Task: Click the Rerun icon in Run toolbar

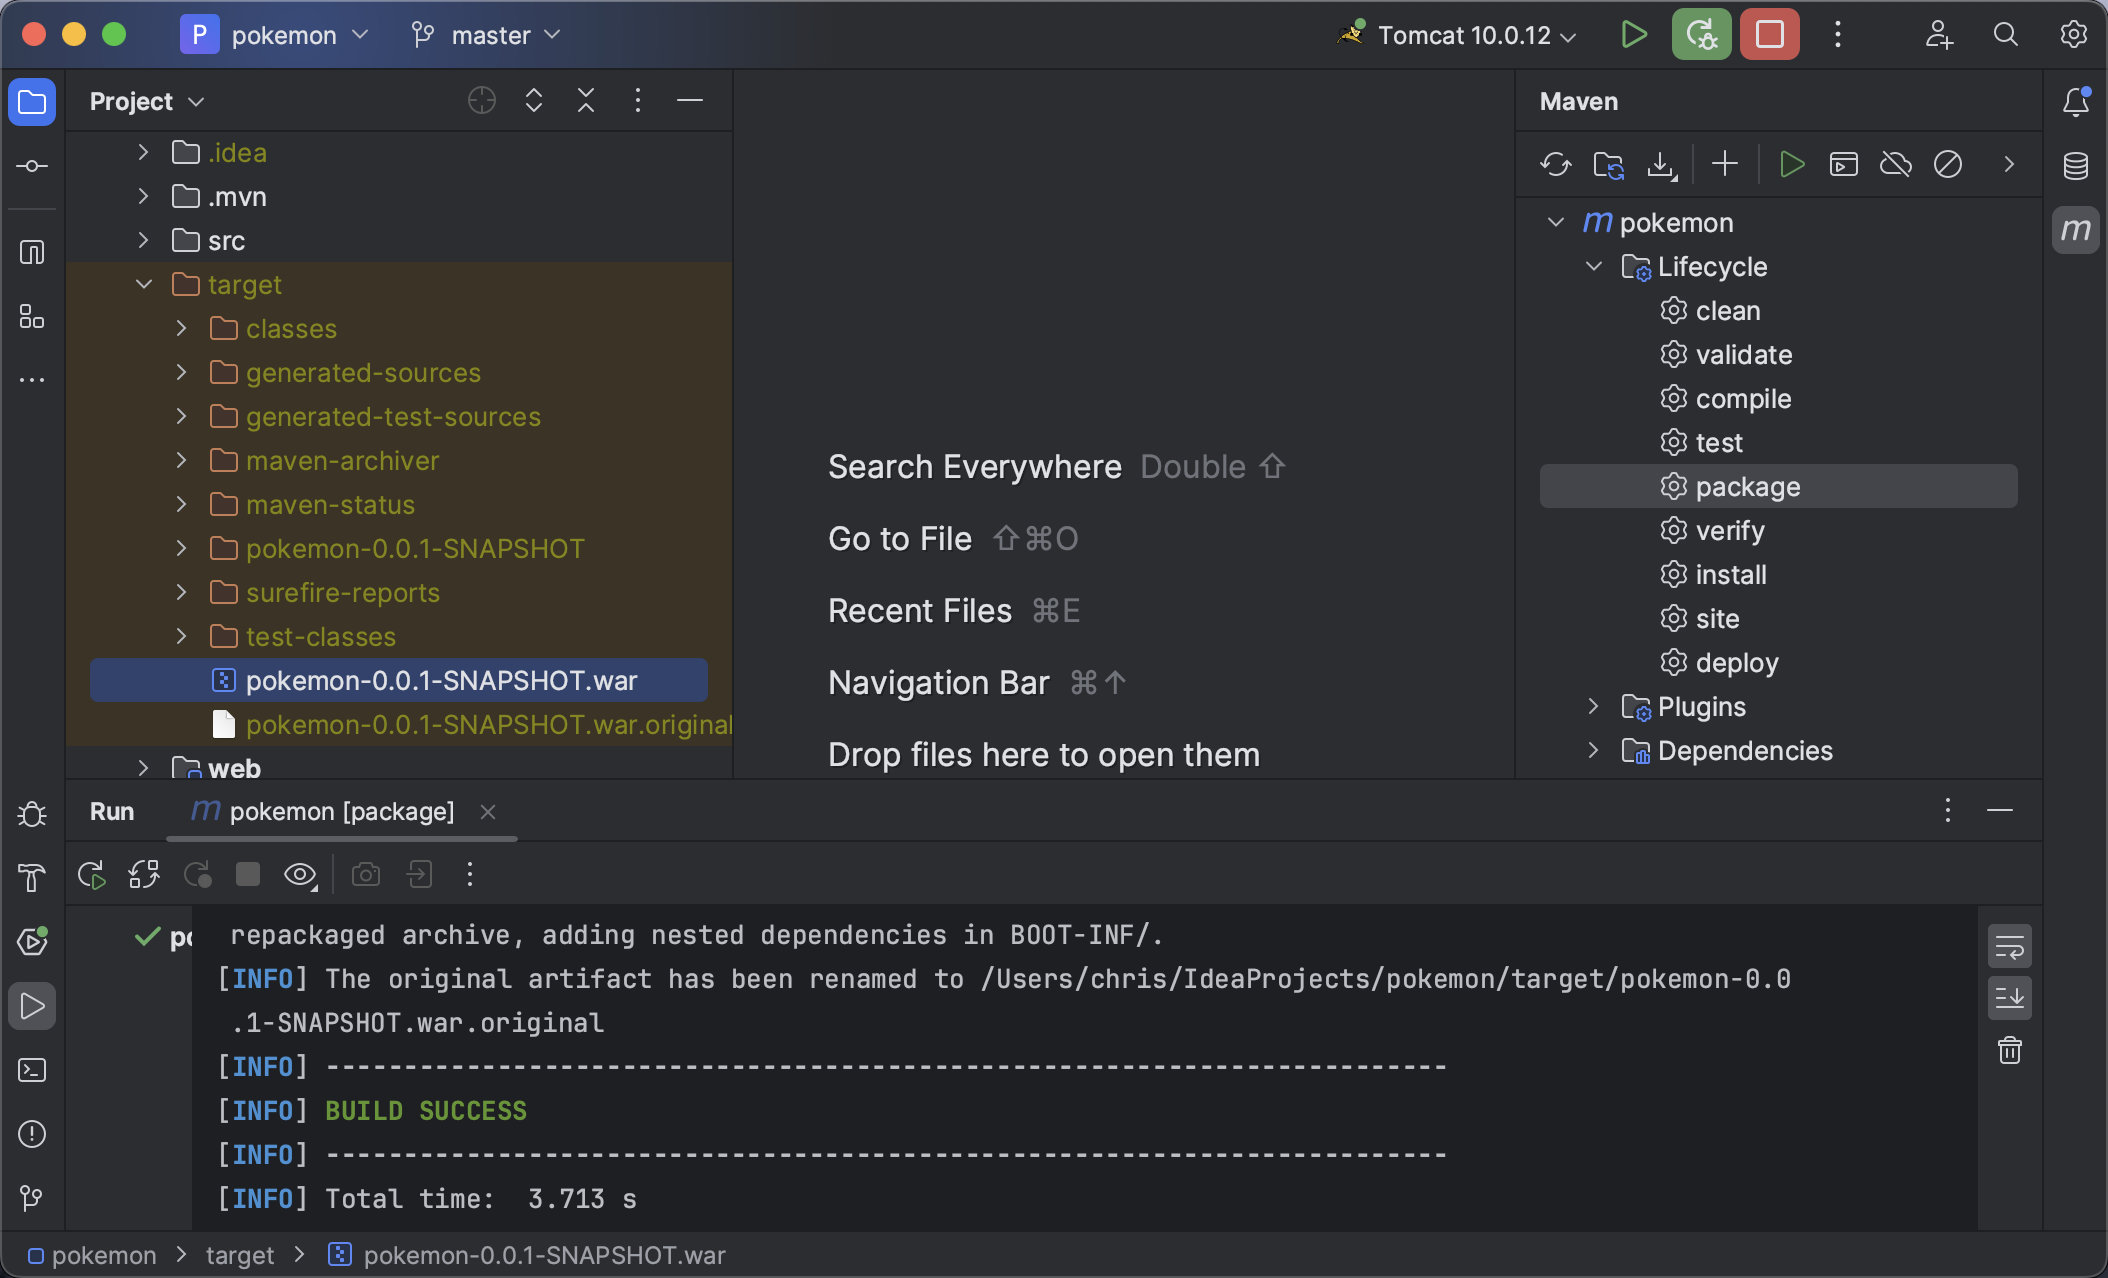Action: click(x=92, y=875)
